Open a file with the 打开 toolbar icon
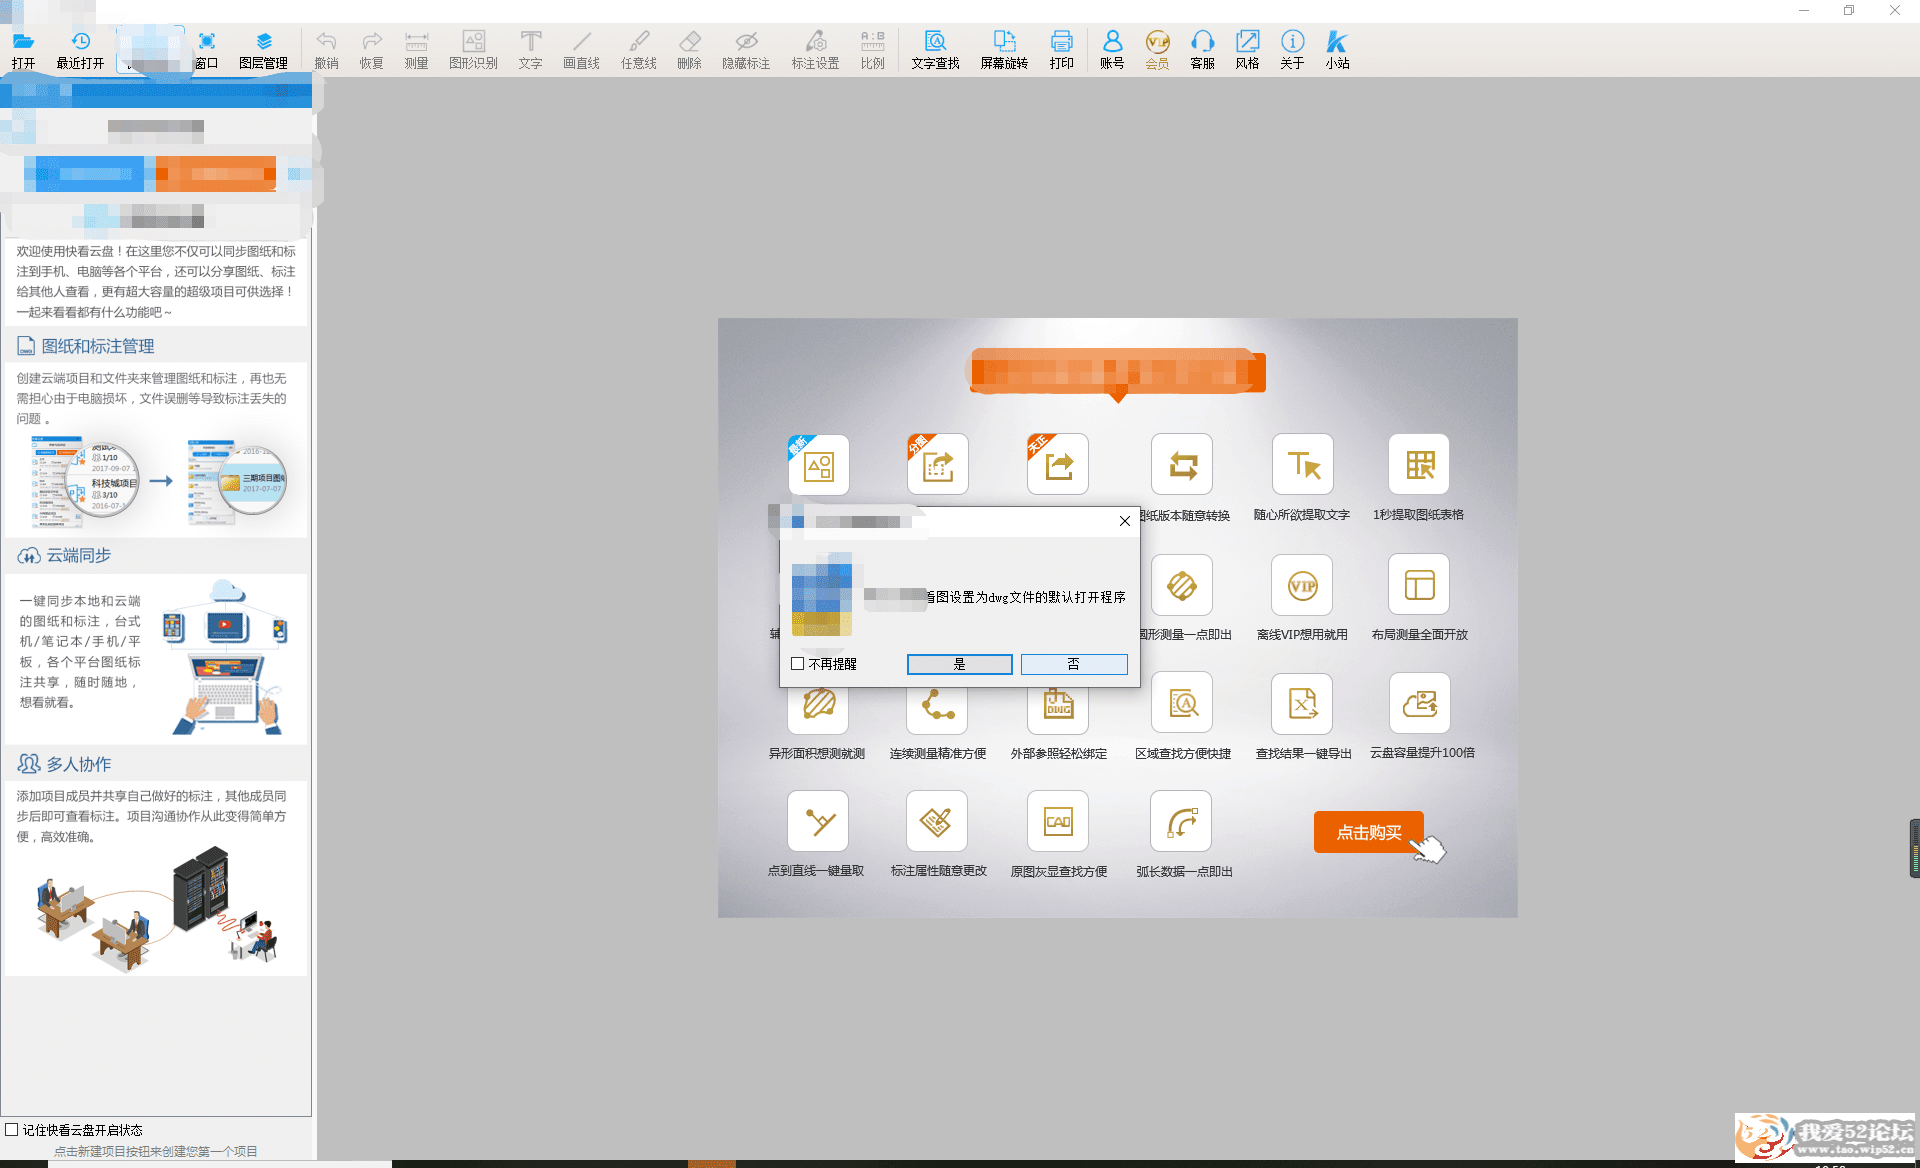The height and width of the screenshot is (1168, 1920). click(23, 50)
